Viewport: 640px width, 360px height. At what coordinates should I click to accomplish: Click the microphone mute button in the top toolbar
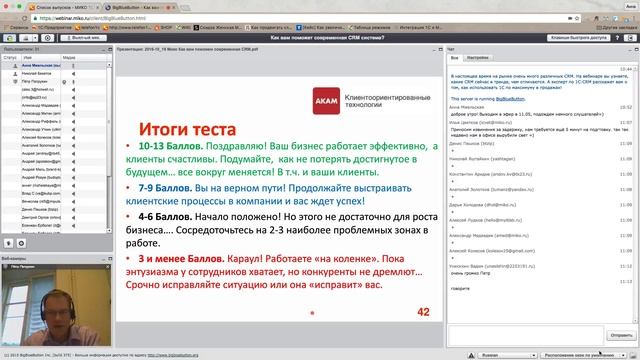pos(84,38)
